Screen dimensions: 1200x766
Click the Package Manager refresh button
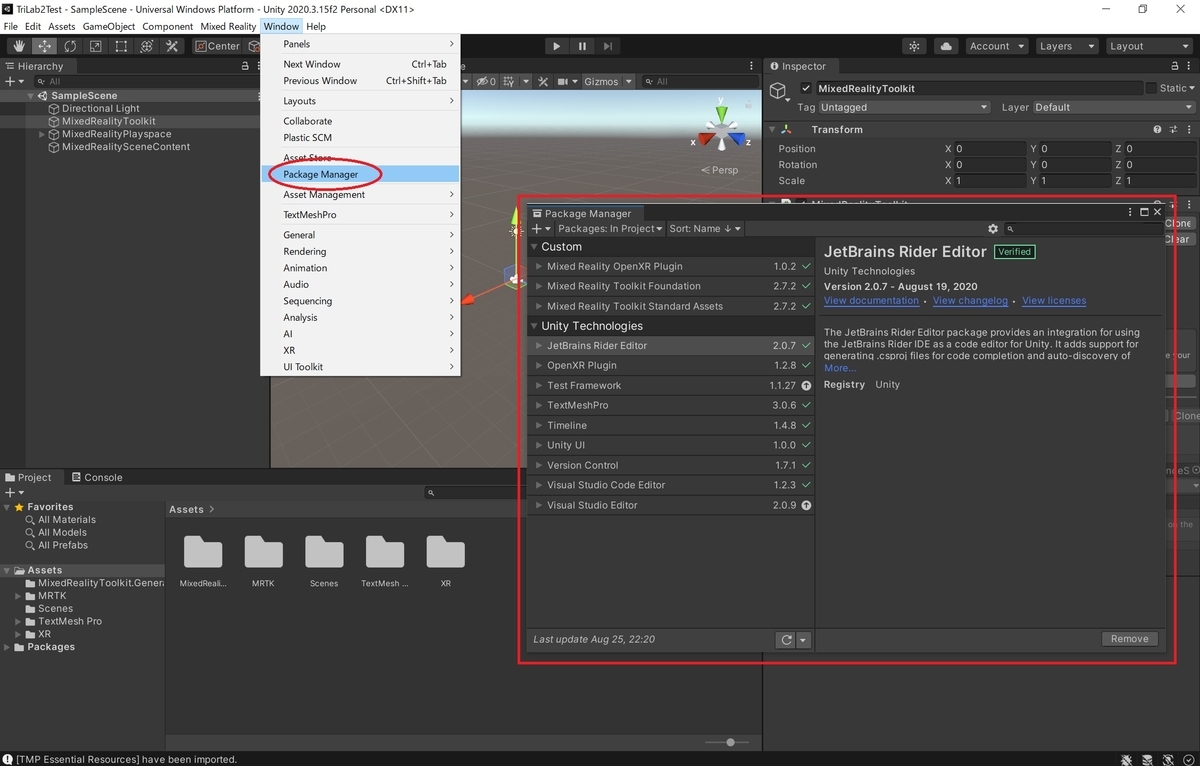[786, 640]
